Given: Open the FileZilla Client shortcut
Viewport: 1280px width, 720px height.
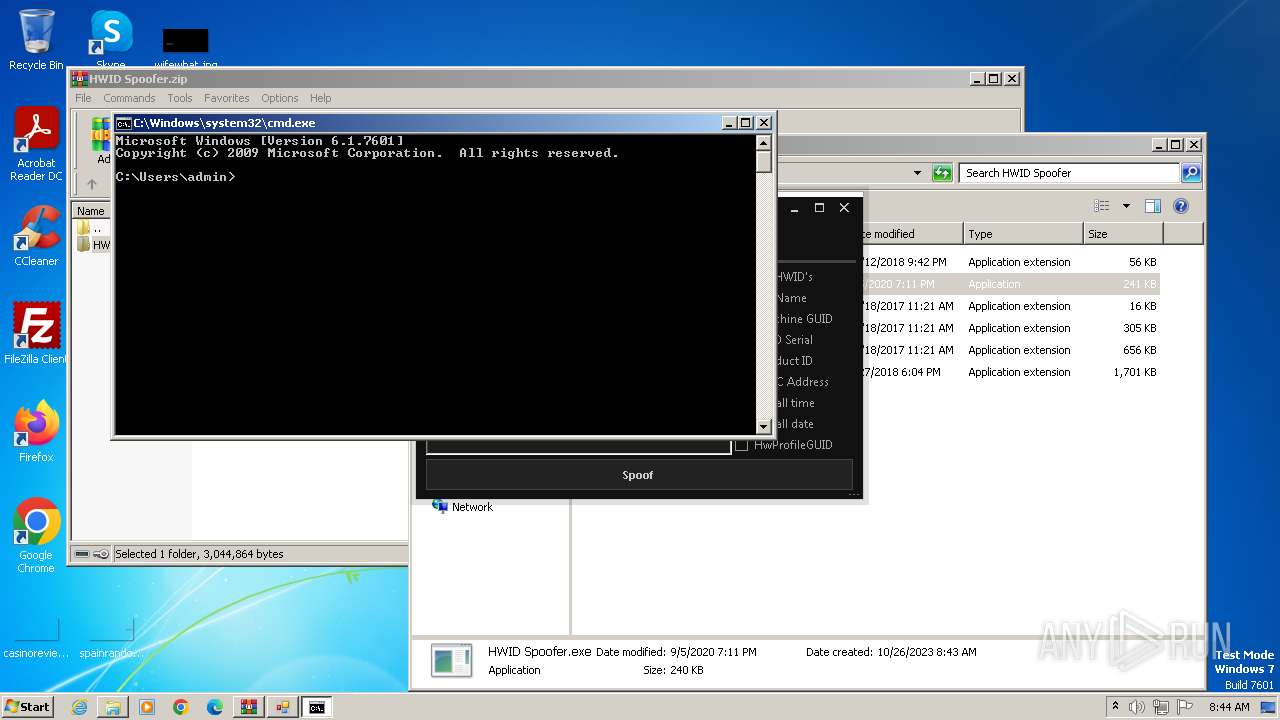Looking at the screenshot, I should point(36,333).
